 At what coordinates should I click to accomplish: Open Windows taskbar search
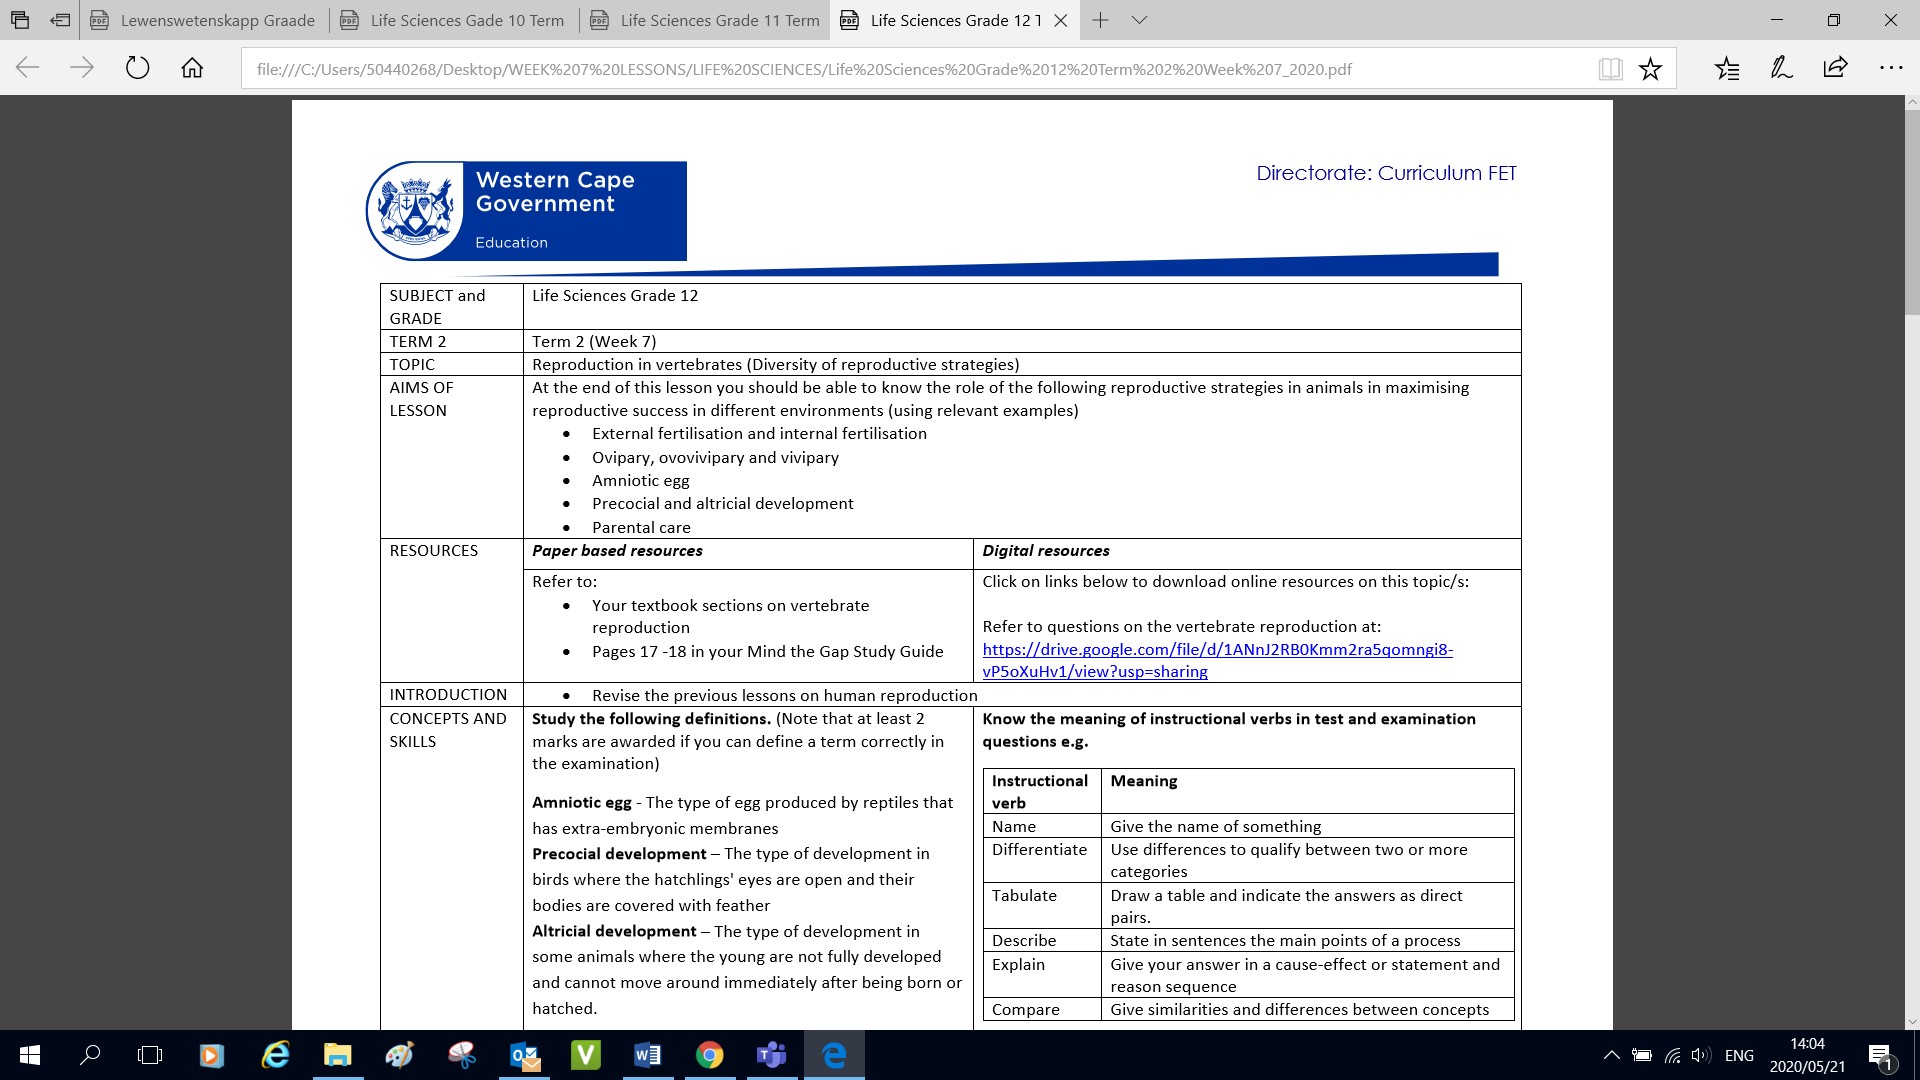tap(90, 1055)
